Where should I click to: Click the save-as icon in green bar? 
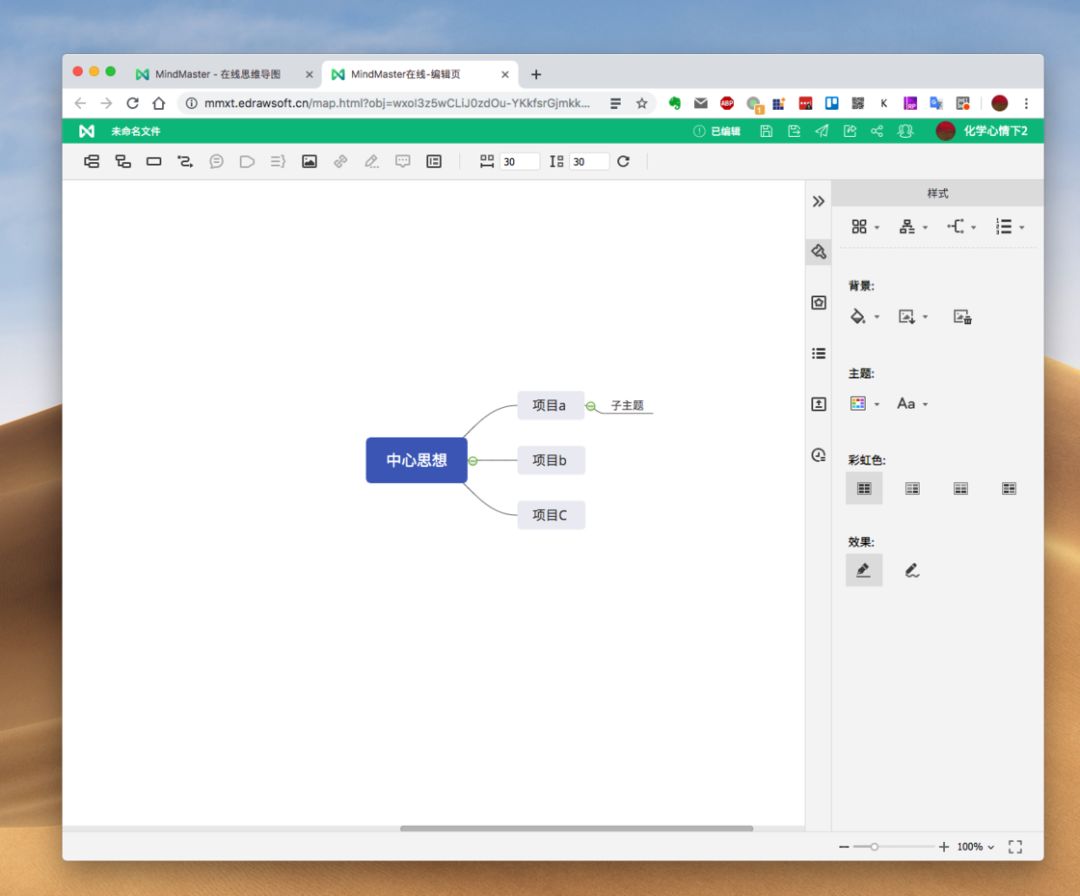pos(794,131)
